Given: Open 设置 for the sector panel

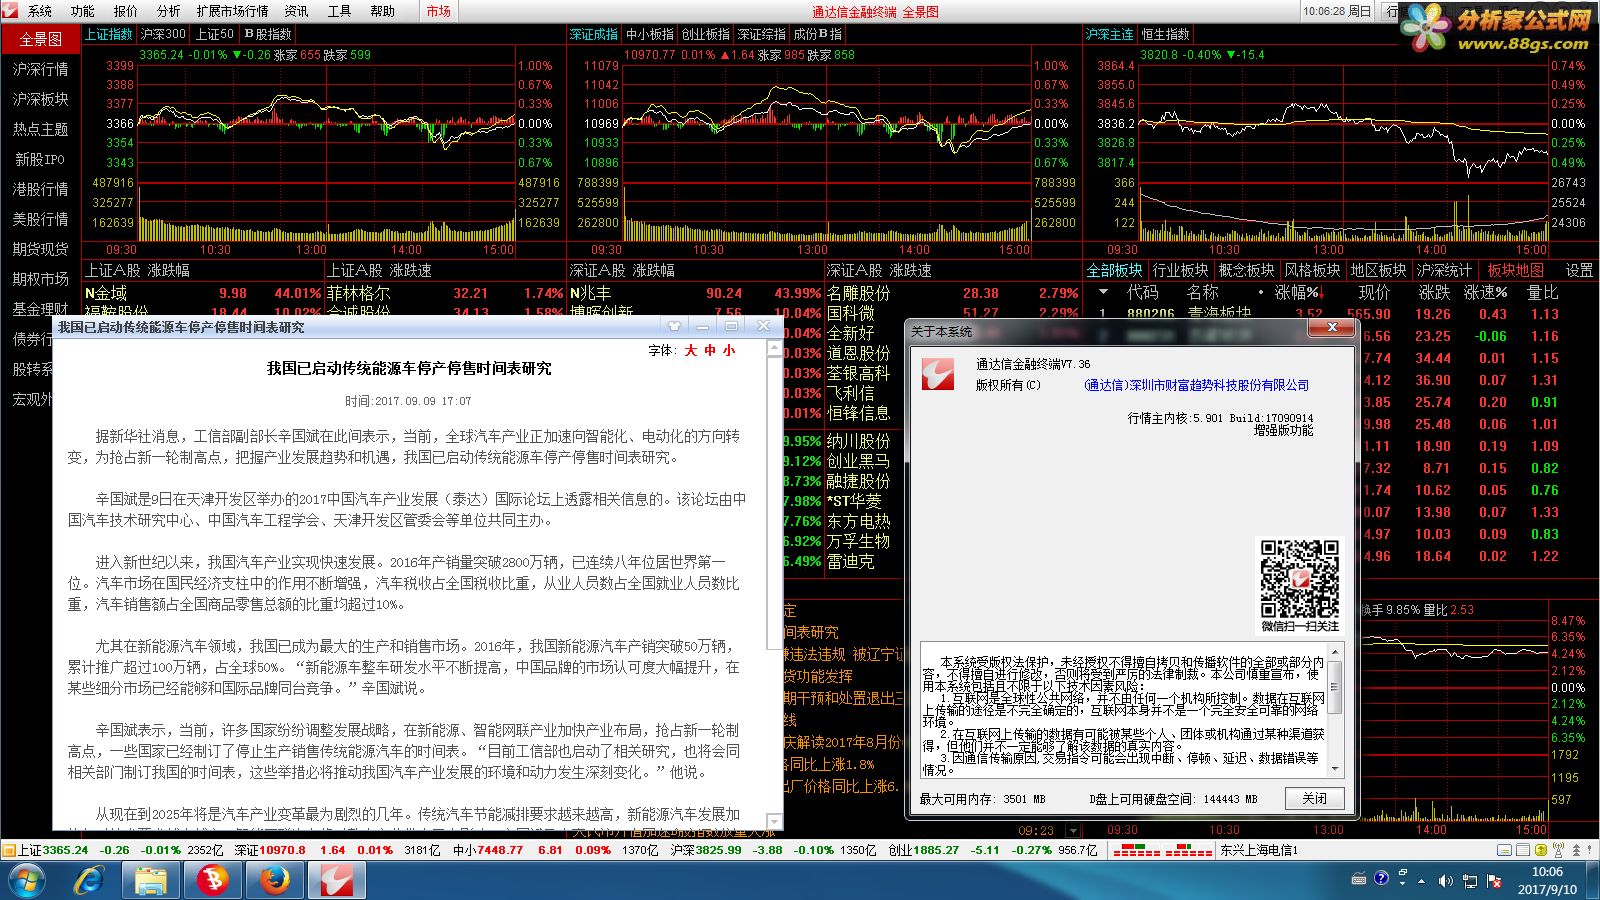Looking at the screenshot, I should point(1579,270).
